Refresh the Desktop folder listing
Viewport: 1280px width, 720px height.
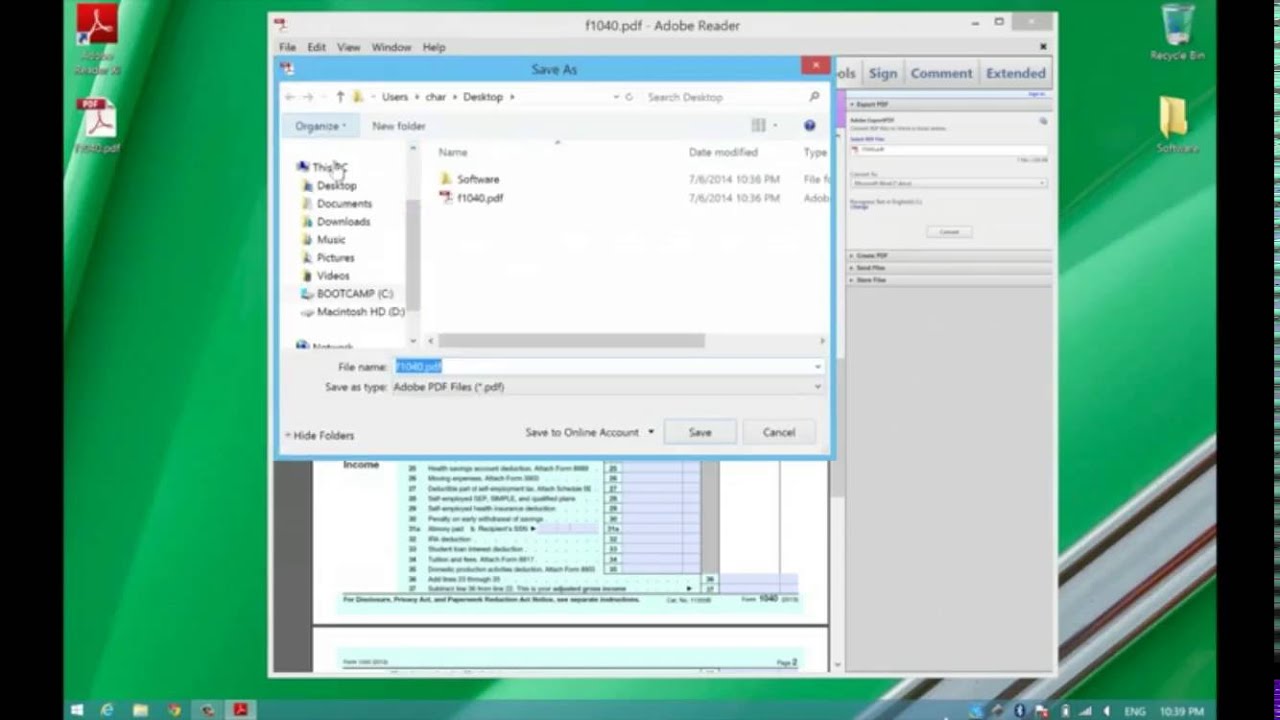(629, 97)
